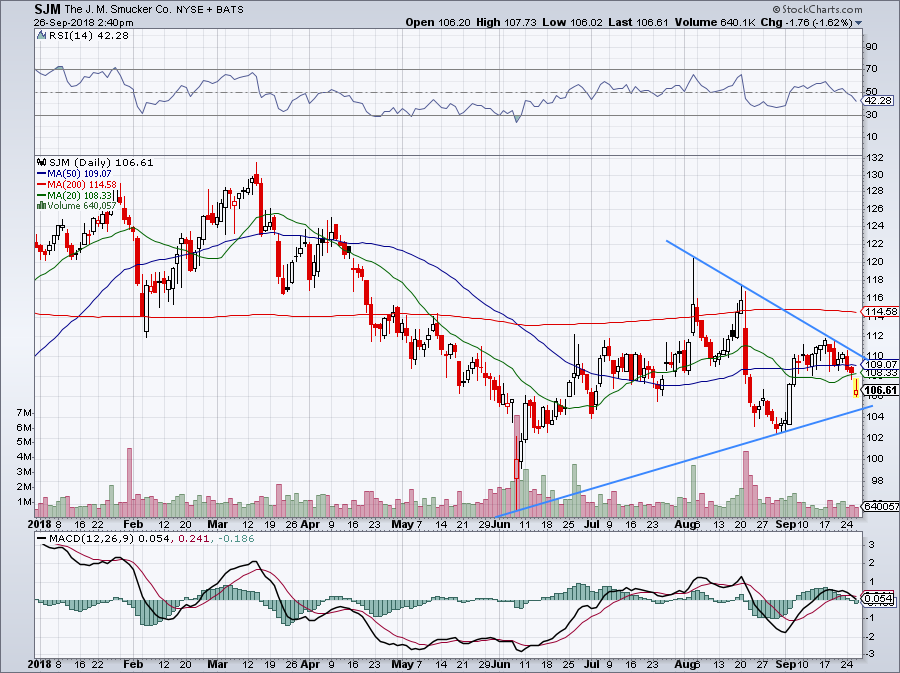Click the Sep label on the MACD panel date axis
This screenshot has height=673, width=900.
pyautogui.click(x=784, y=664)
